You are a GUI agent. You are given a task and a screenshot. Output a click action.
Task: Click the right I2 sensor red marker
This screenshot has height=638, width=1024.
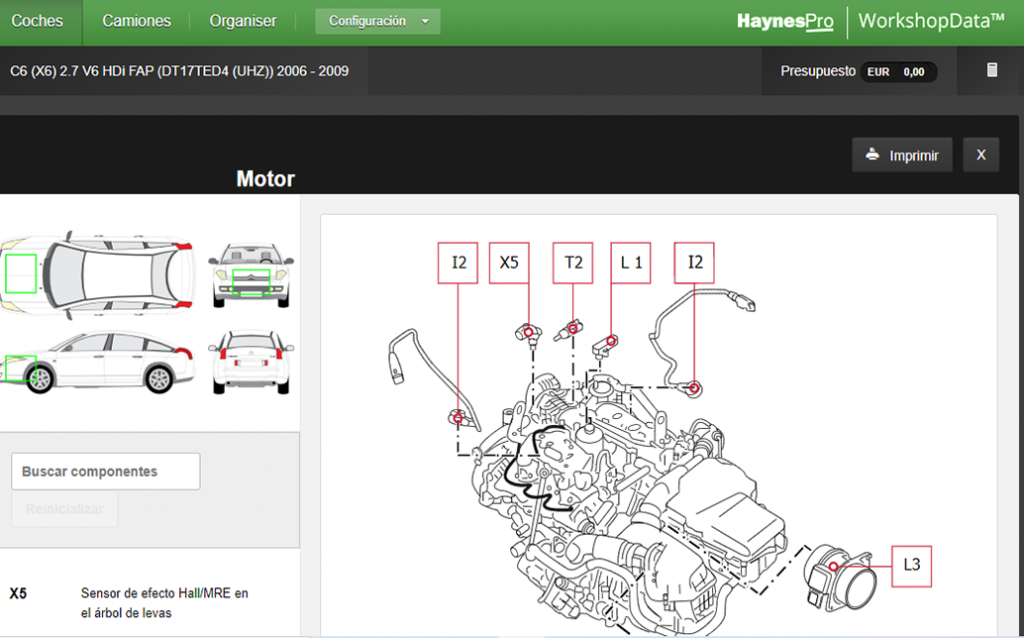(694, 389)
